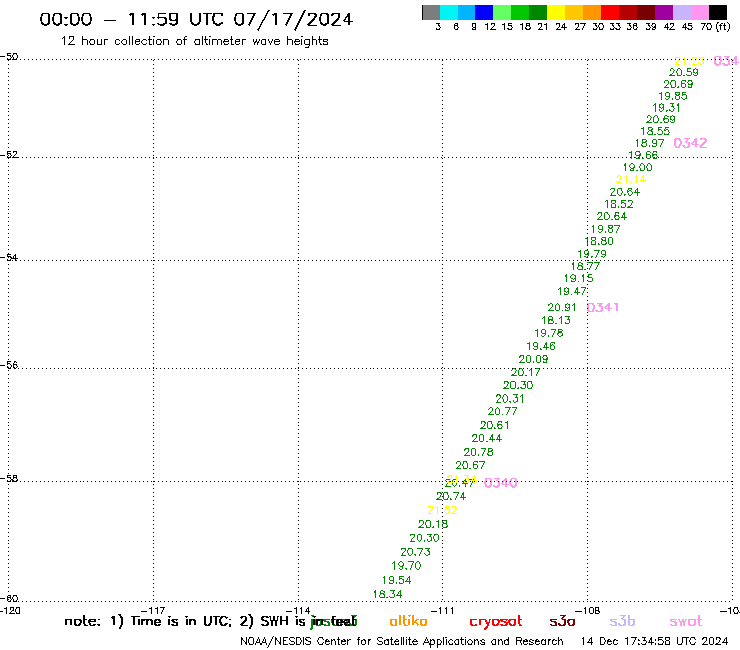Click the pink swatch in the color scale
Image resolution: width=740 pixels, height=650 pixels.
click(700, 12)
